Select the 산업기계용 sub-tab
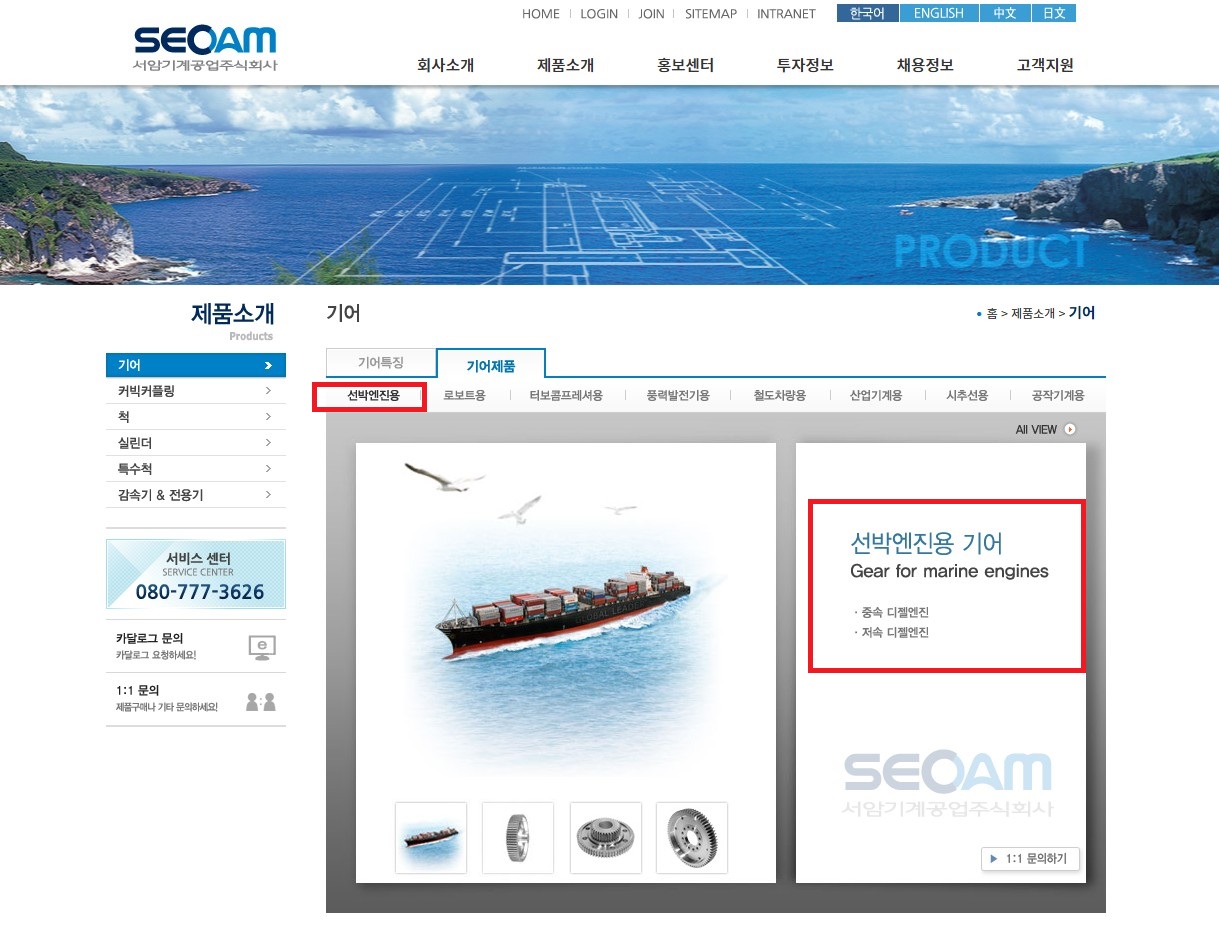 [x=876, y=396]
